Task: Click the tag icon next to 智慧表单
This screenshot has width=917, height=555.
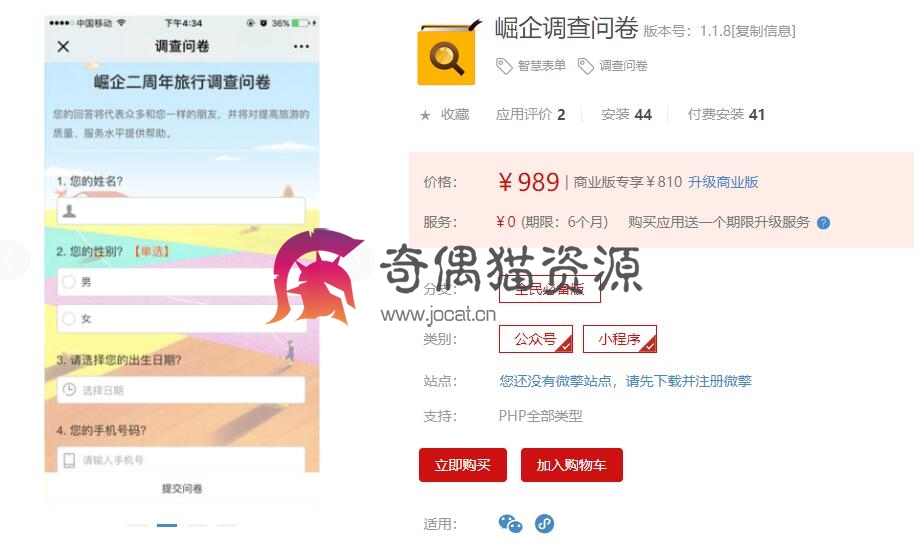Action: click(504, 66)
